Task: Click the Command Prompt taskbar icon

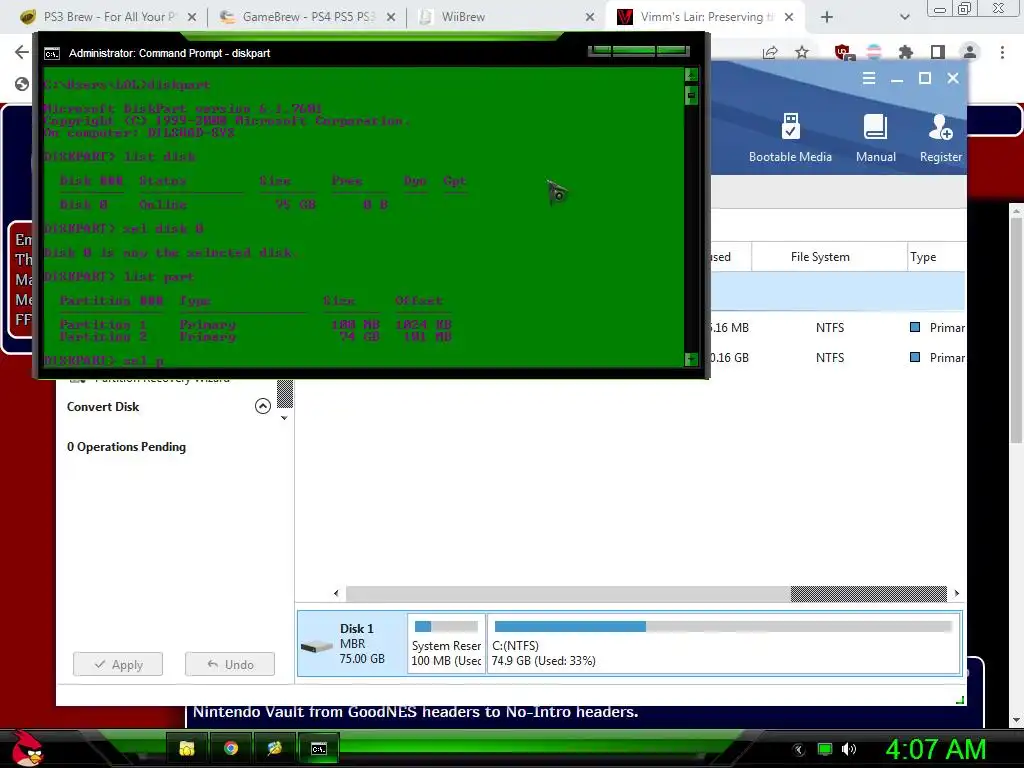Action: [318, 748]
